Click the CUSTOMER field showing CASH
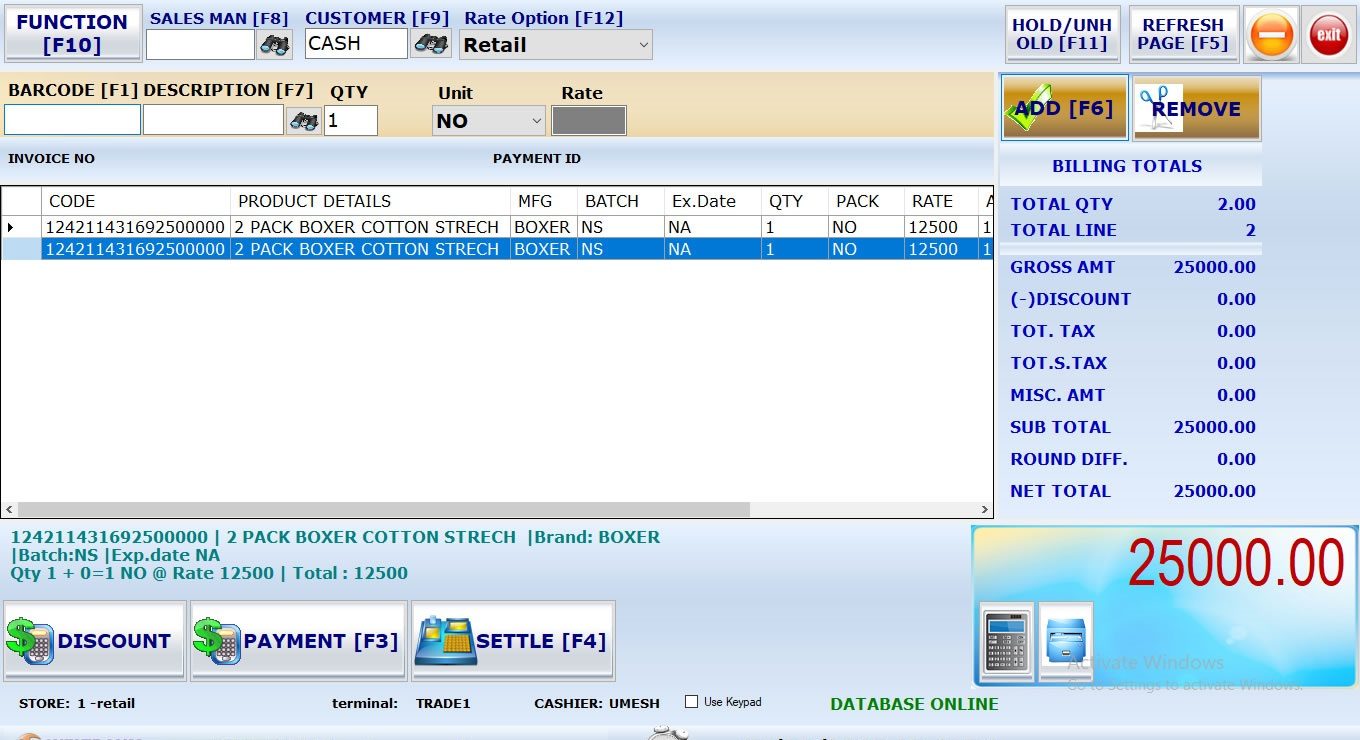The image size is (1360, 740). tap(356, 44)
